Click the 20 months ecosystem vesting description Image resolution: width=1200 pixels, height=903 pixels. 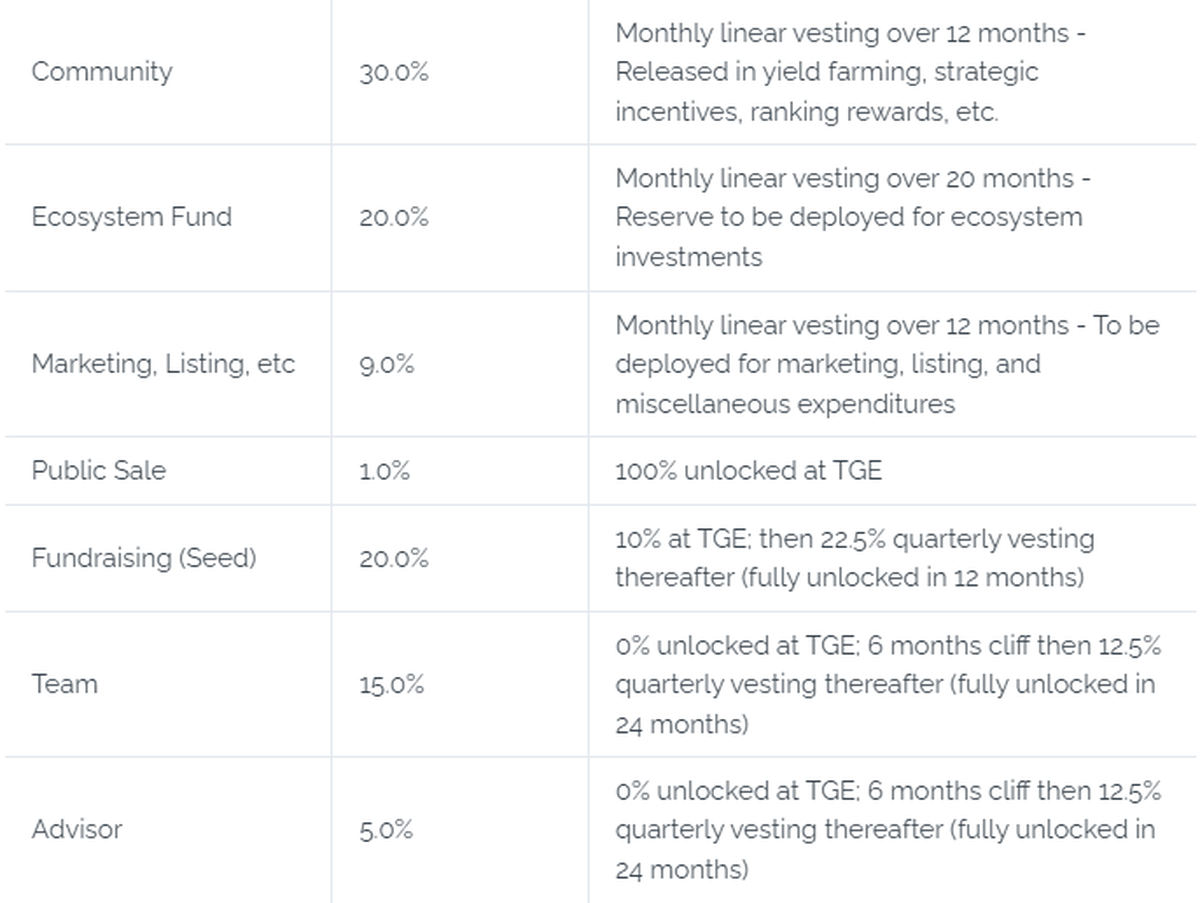click(x=850, y=217)
